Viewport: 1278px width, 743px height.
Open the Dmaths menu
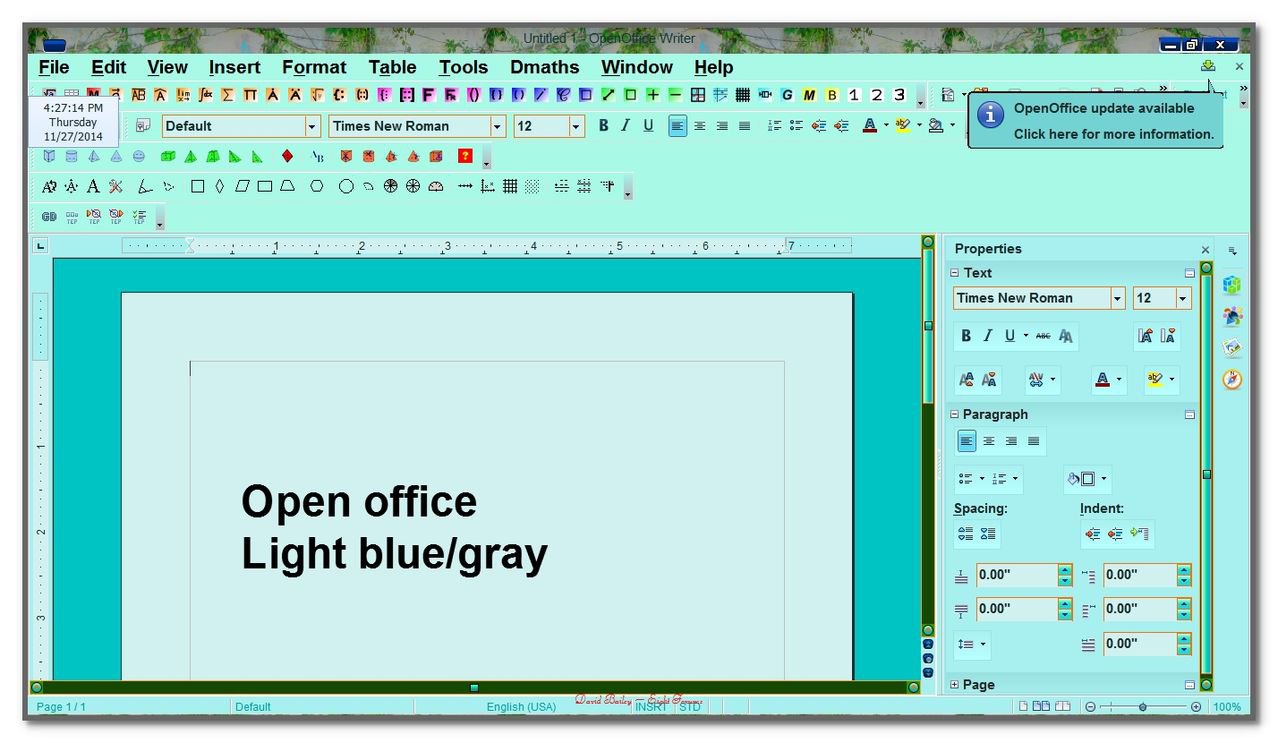pos(544,67)
